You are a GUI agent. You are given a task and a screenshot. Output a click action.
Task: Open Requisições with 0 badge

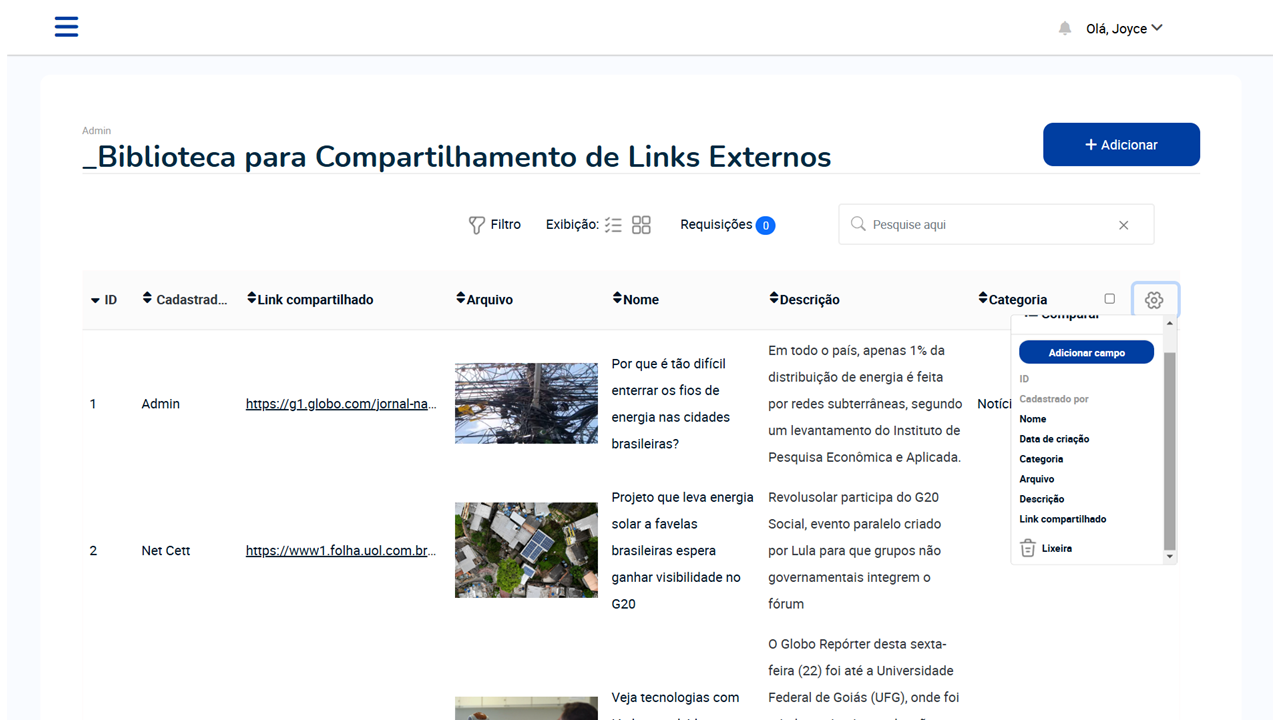coord(727,225)
